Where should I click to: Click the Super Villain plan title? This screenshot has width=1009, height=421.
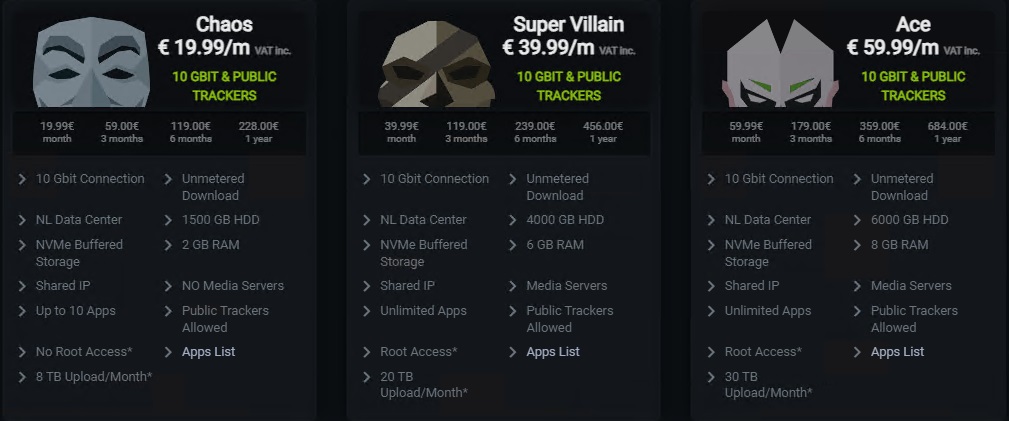pyautogui.click(x=568, y=24)
